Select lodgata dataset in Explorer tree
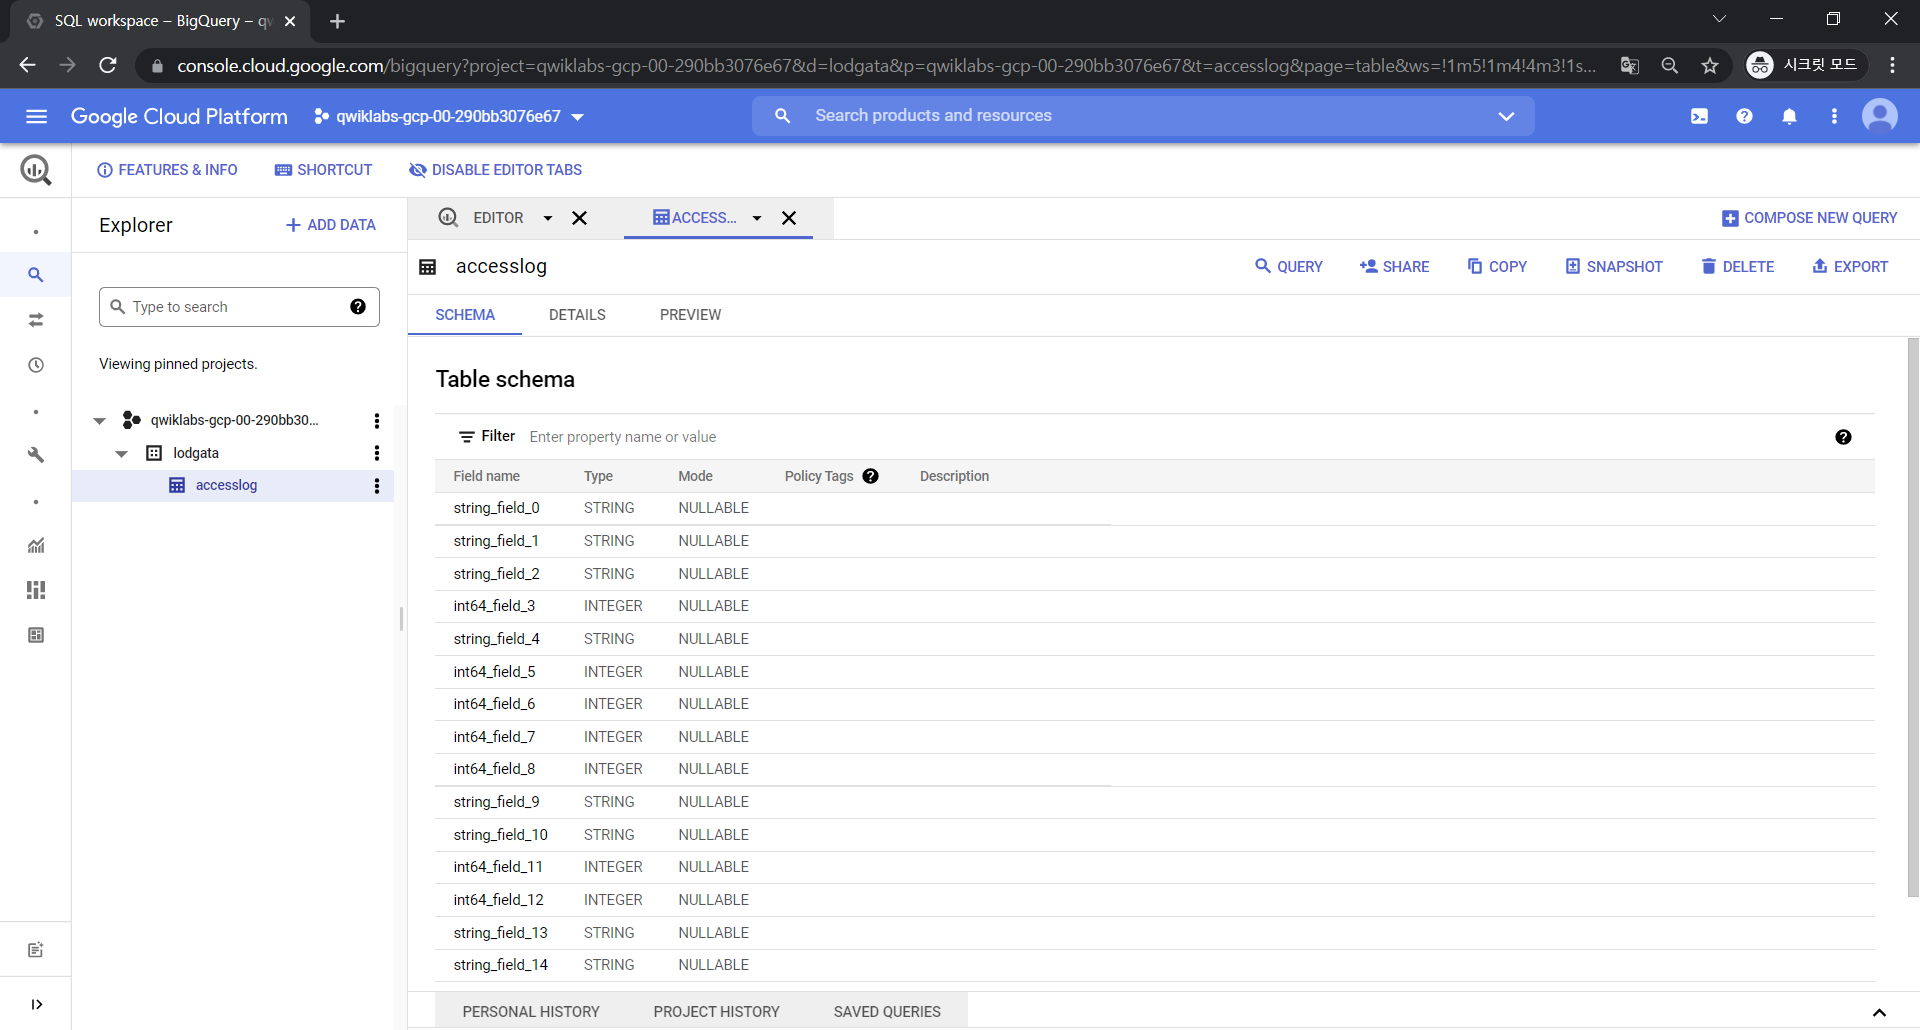 (196, 454)
